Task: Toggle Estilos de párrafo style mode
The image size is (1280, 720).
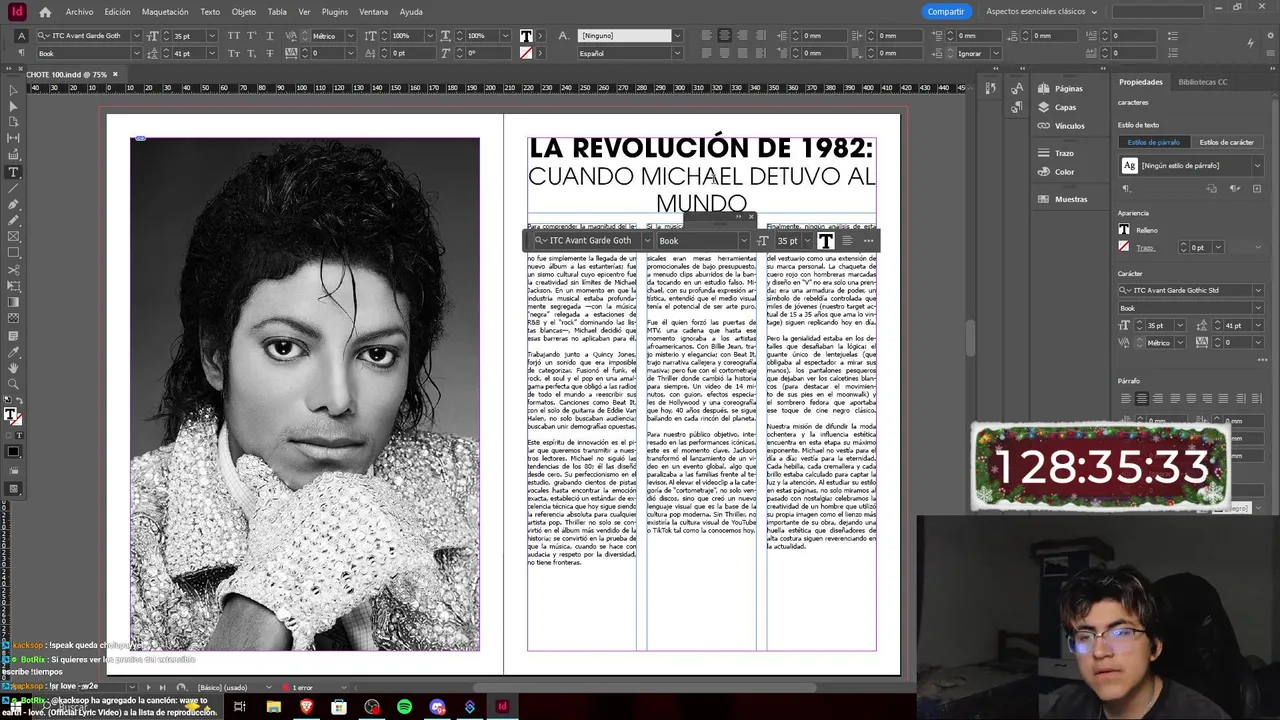Action: click(1153, 142)
